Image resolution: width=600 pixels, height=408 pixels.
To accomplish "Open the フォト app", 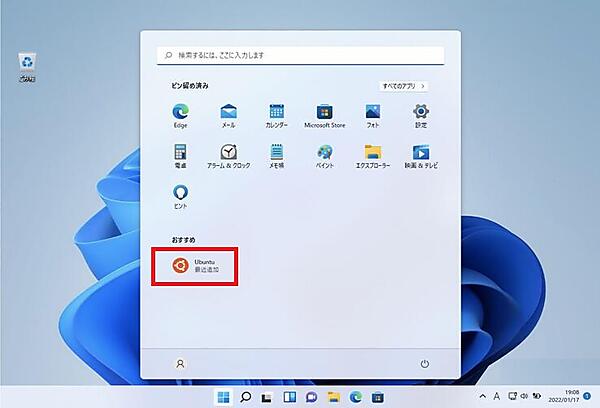I will [373, 116].
